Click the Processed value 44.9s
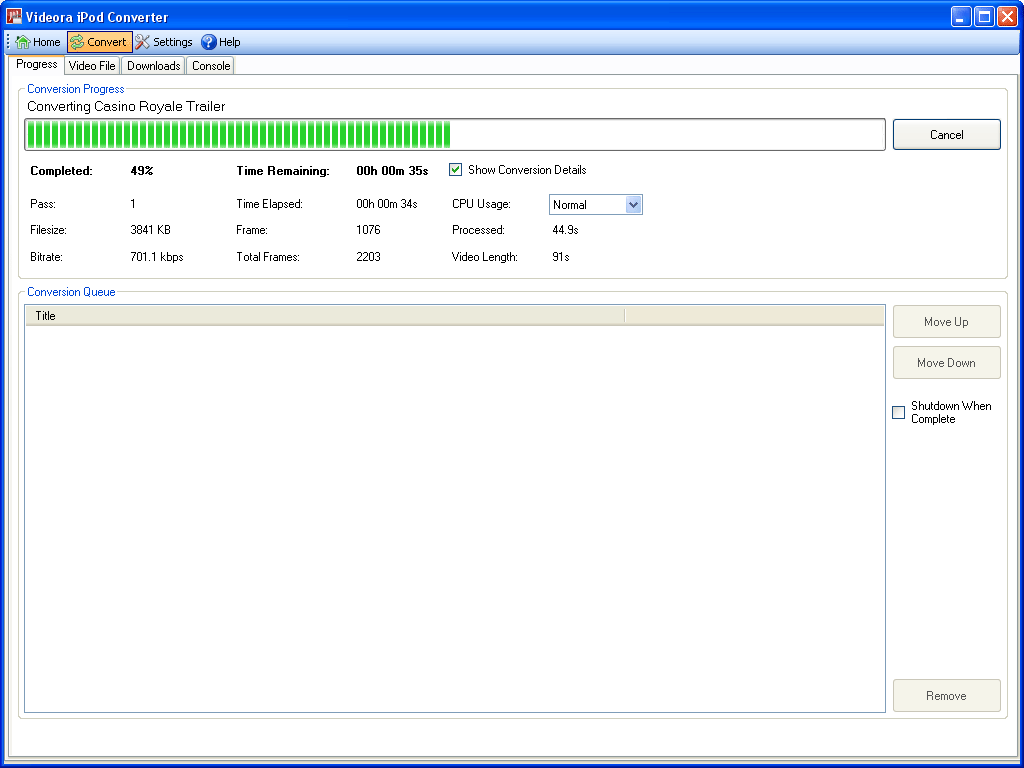This screenshot has height=768, width=1024. [x=566, y=230]
